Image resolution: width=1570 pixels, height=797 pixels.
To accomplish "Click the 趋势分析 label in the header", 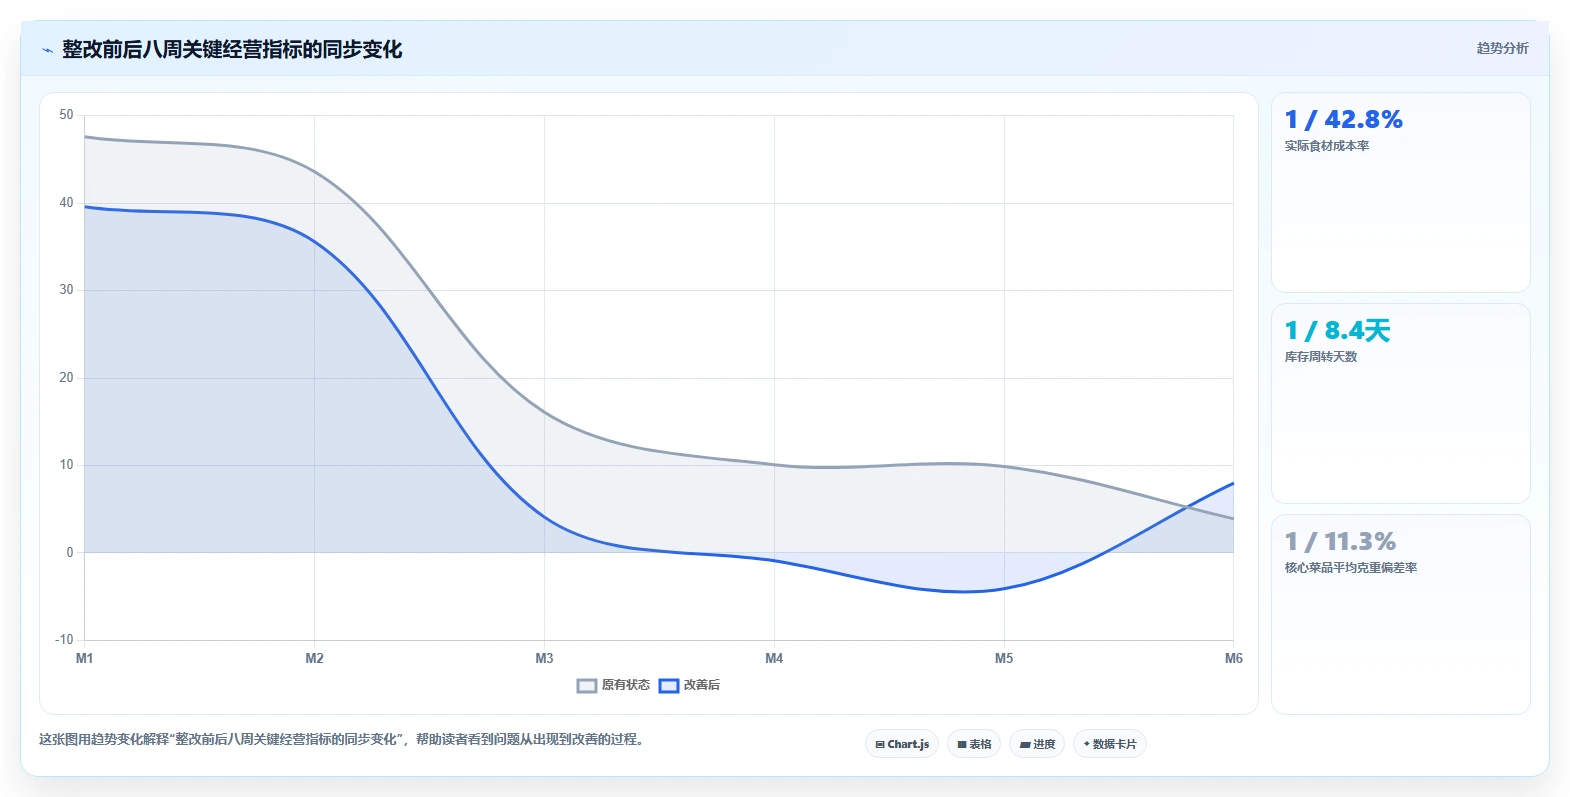I will pos(1502,48).
